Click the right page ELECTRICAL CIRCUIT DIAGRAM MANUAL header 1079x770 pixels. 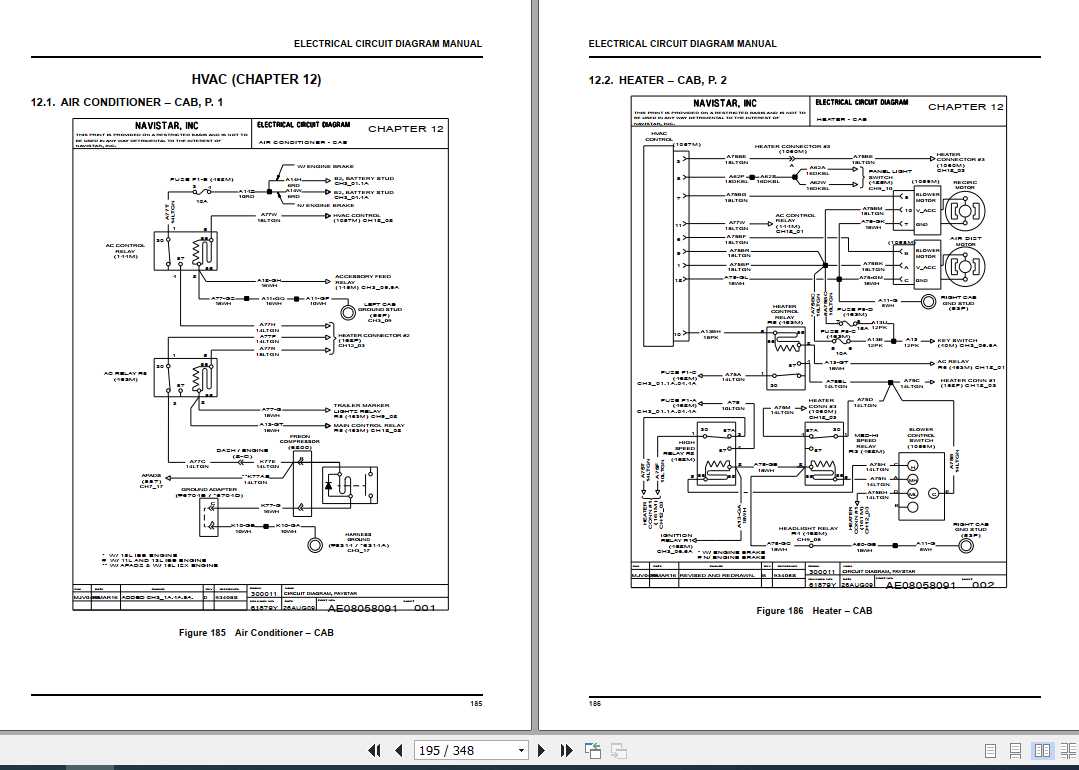(682, 43)
